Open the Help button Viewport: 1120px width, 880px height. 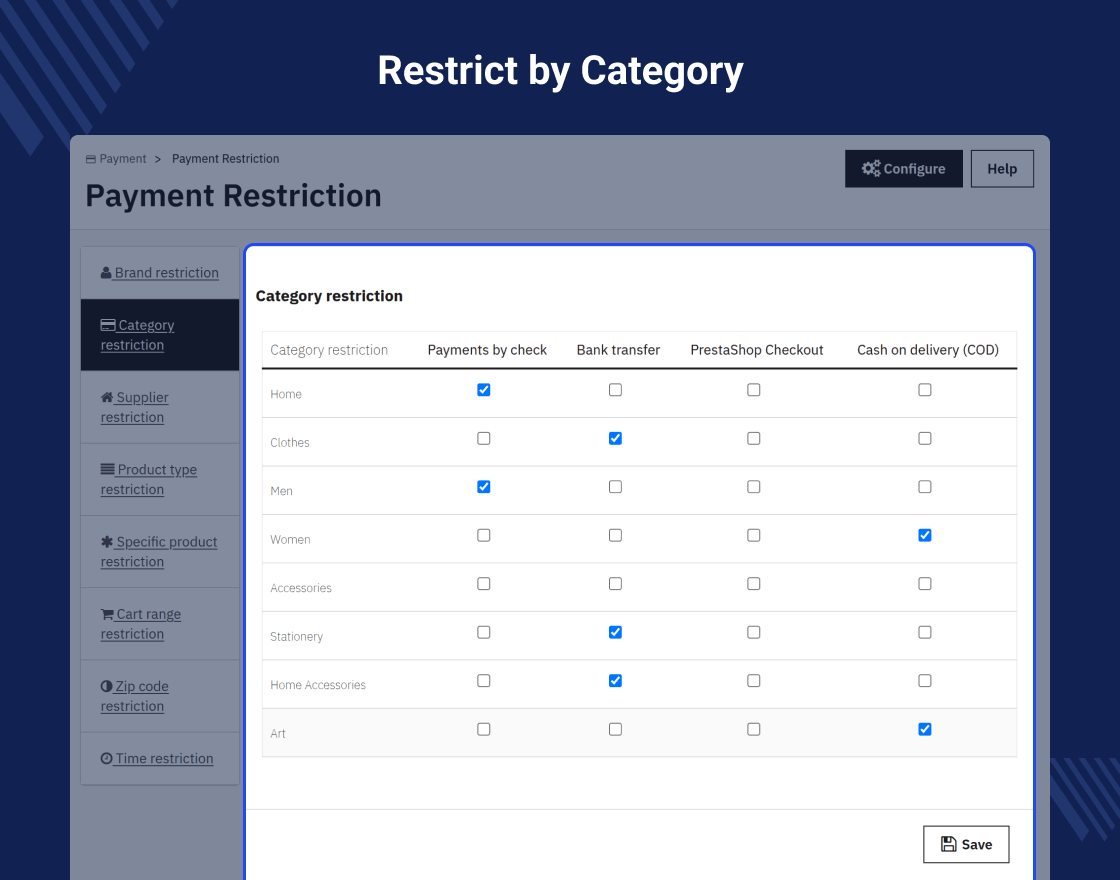1002,169
